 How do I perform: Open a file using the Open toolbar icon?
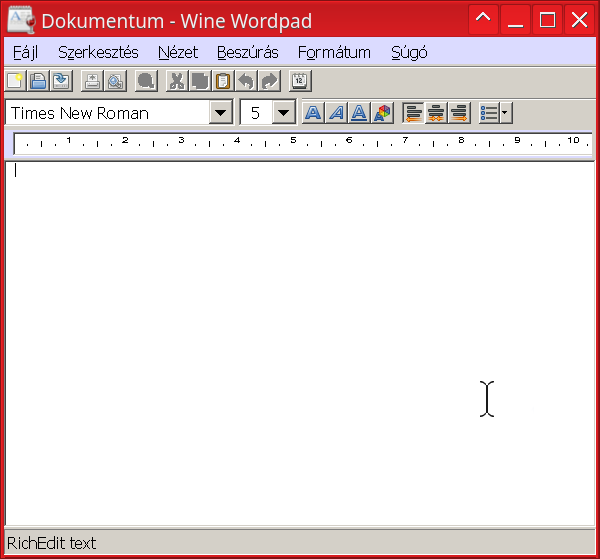[38, 81]
